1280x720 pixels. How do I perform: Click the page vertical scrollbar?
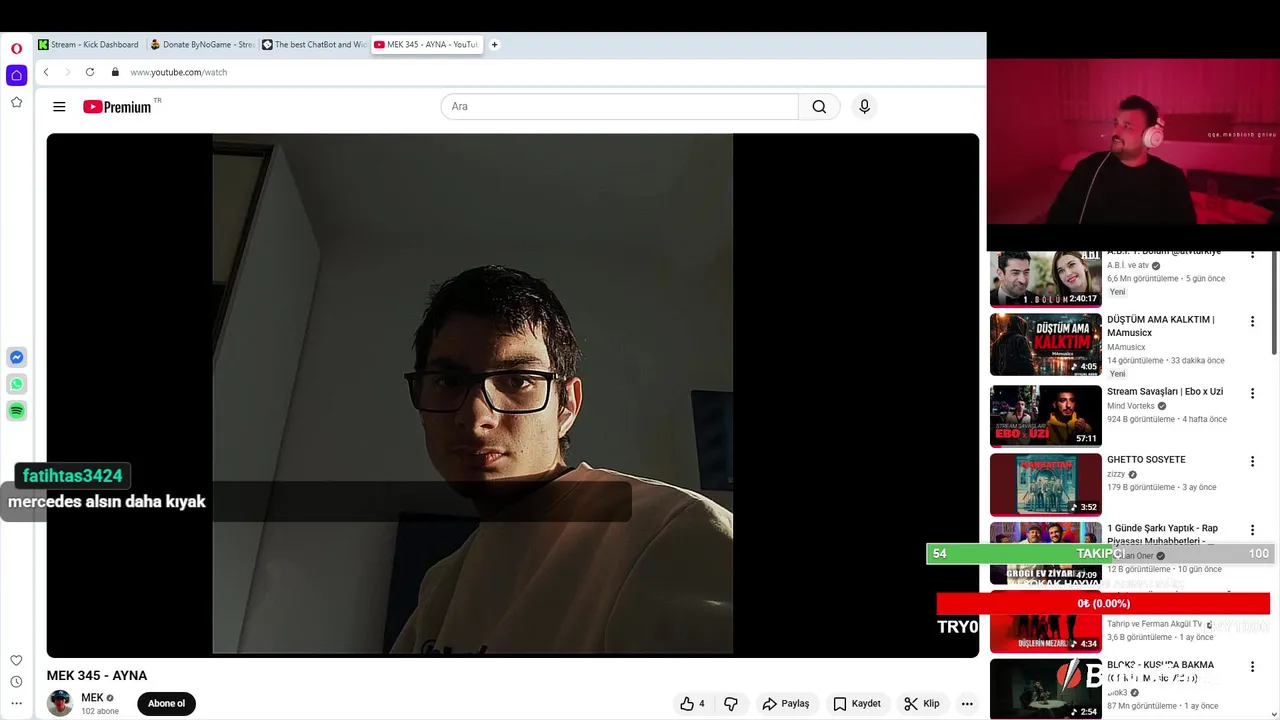pos(1274,302)
